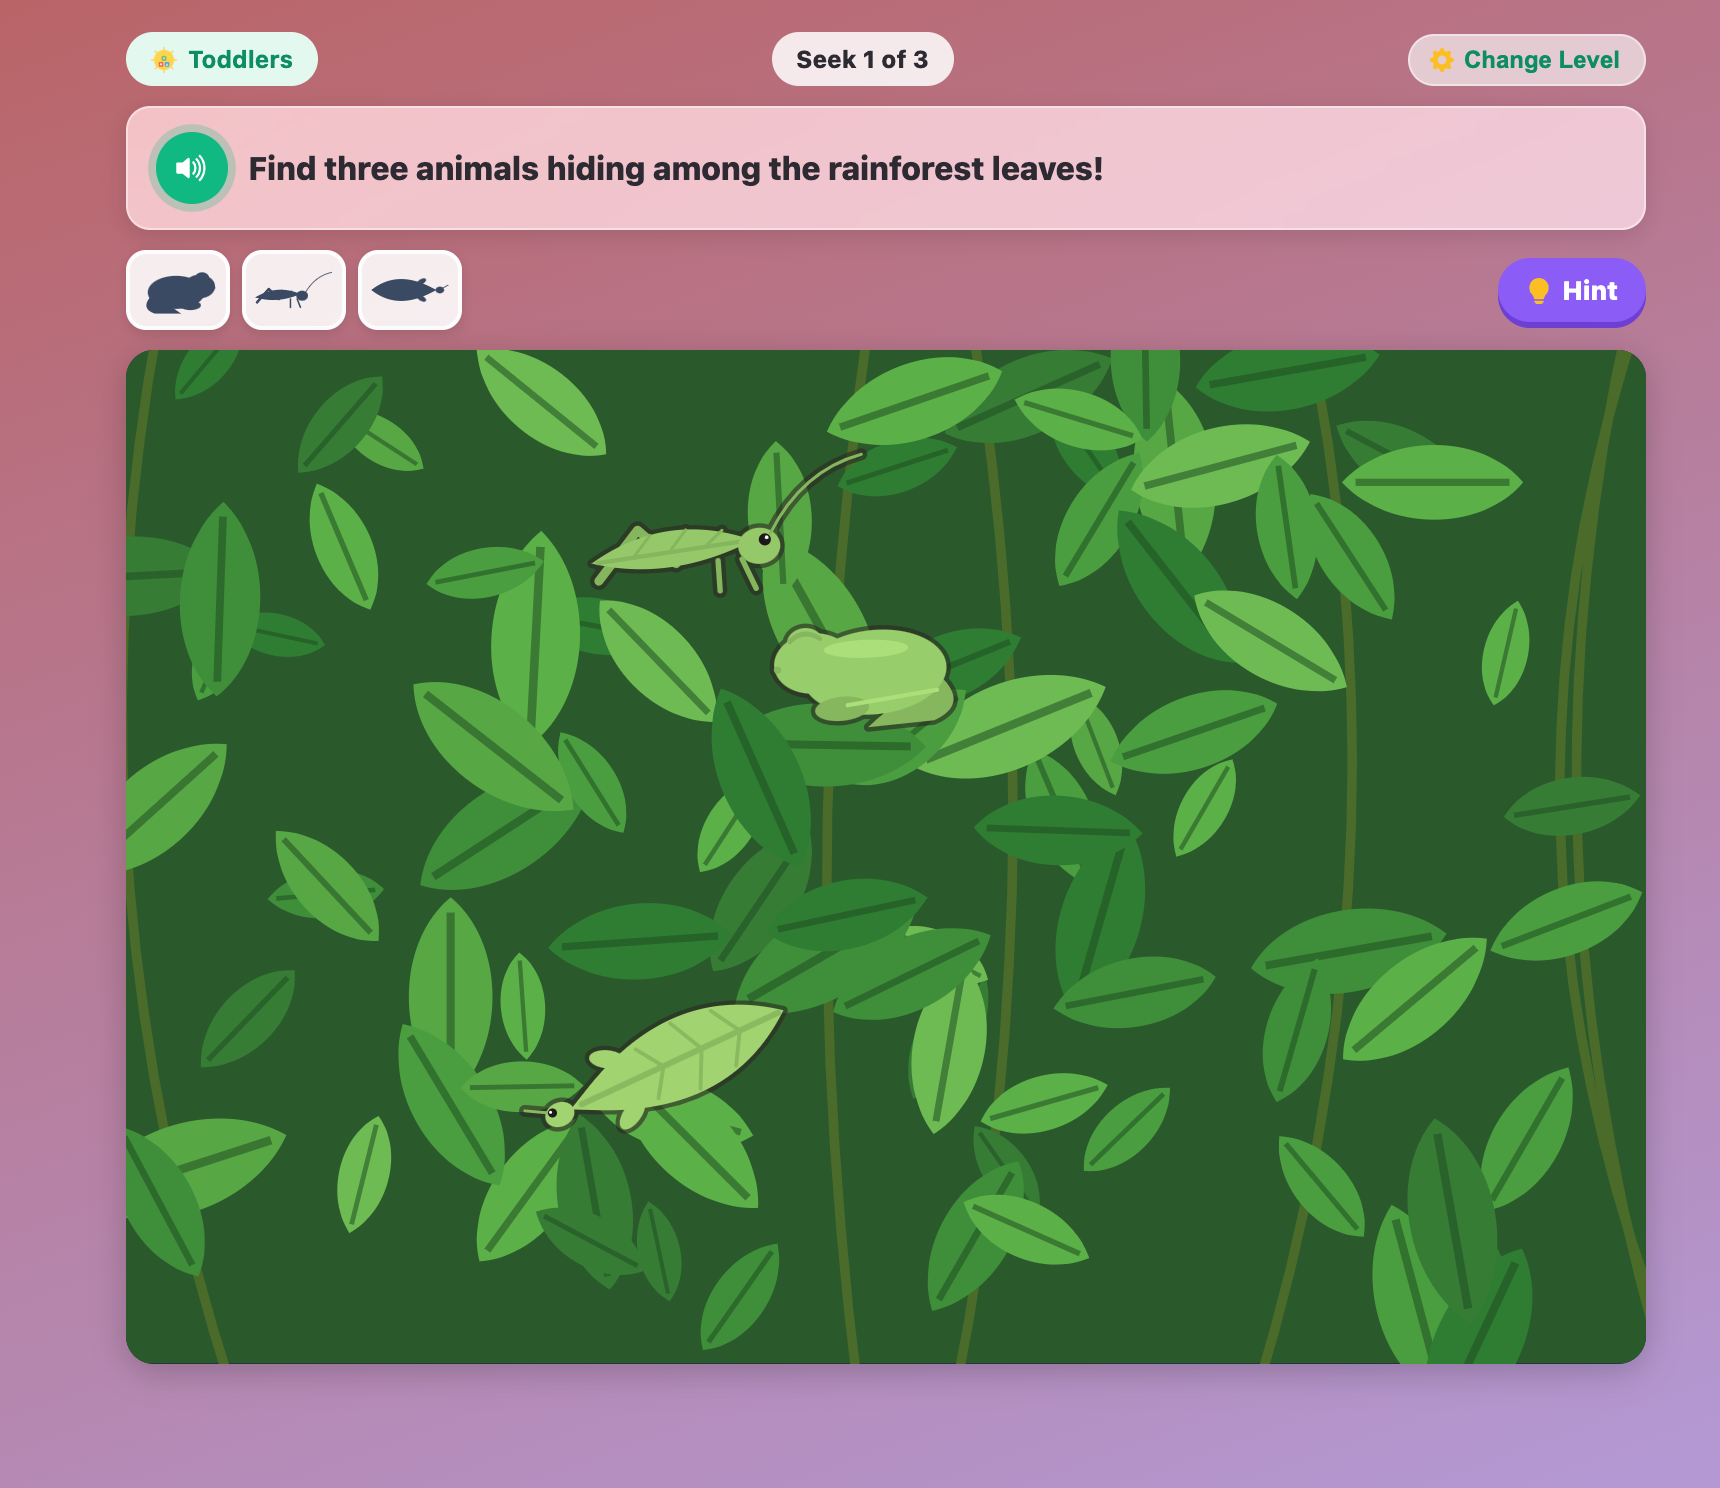Click the Hint button
This screenshot has width=1720, height=1488.
click(x=1571, y=291)
